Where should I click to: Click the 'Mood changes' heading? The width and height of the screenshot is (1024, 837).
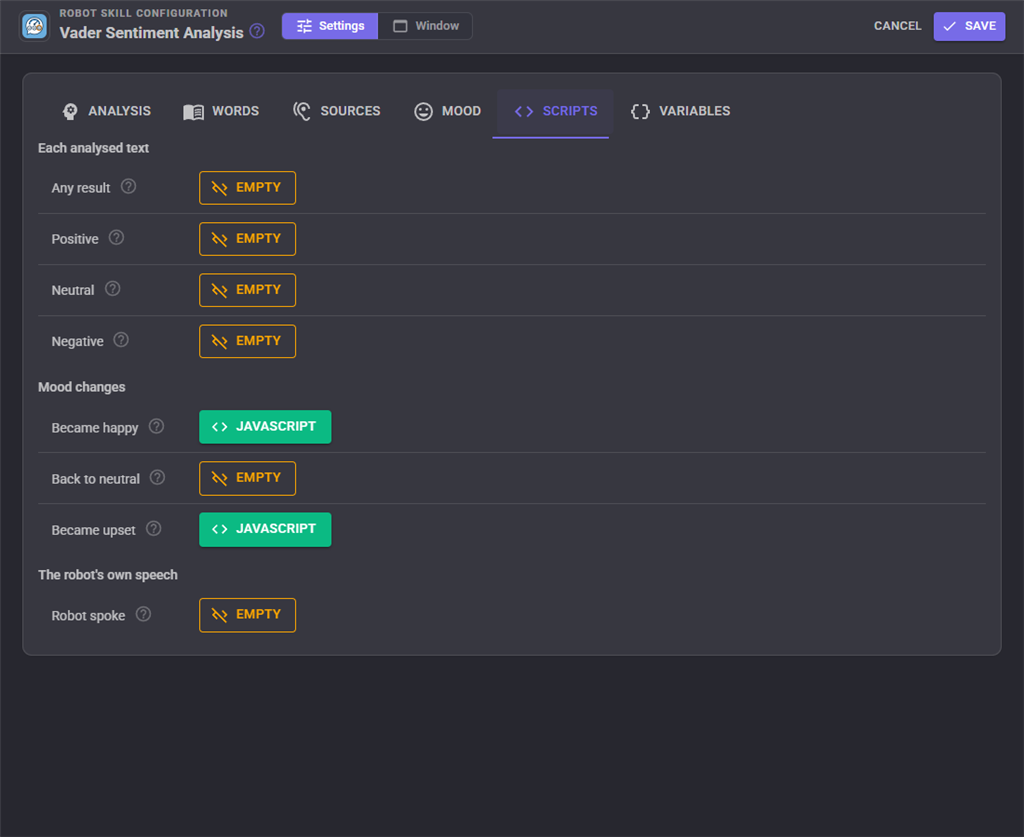pos(82,387)
